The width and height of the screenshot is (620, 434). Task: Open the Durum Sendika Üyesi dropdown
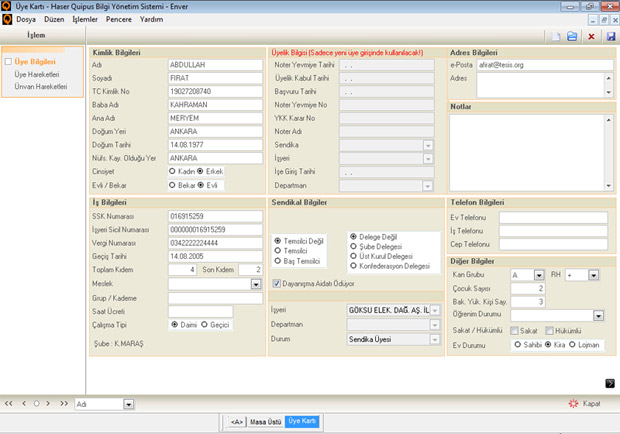pos(433,339)
